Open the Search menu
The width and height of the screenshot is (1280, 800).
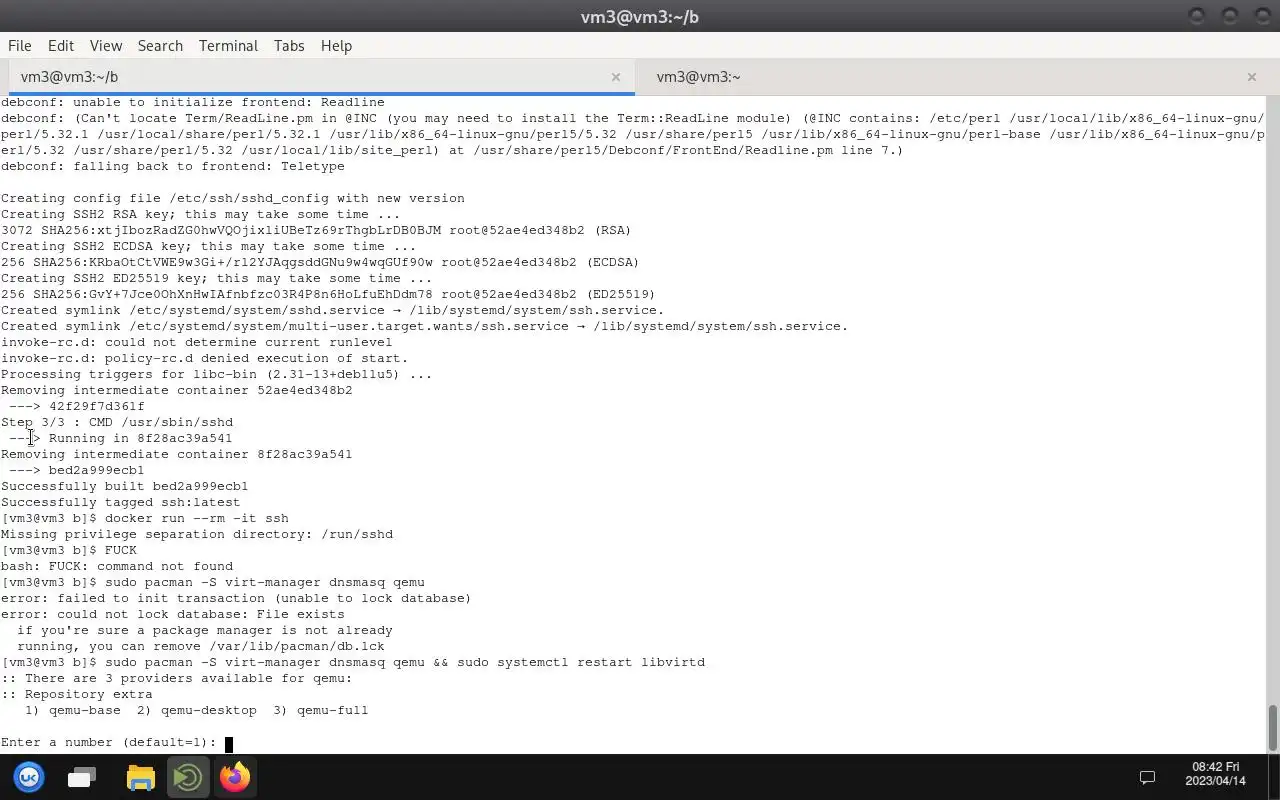[160, 46]
